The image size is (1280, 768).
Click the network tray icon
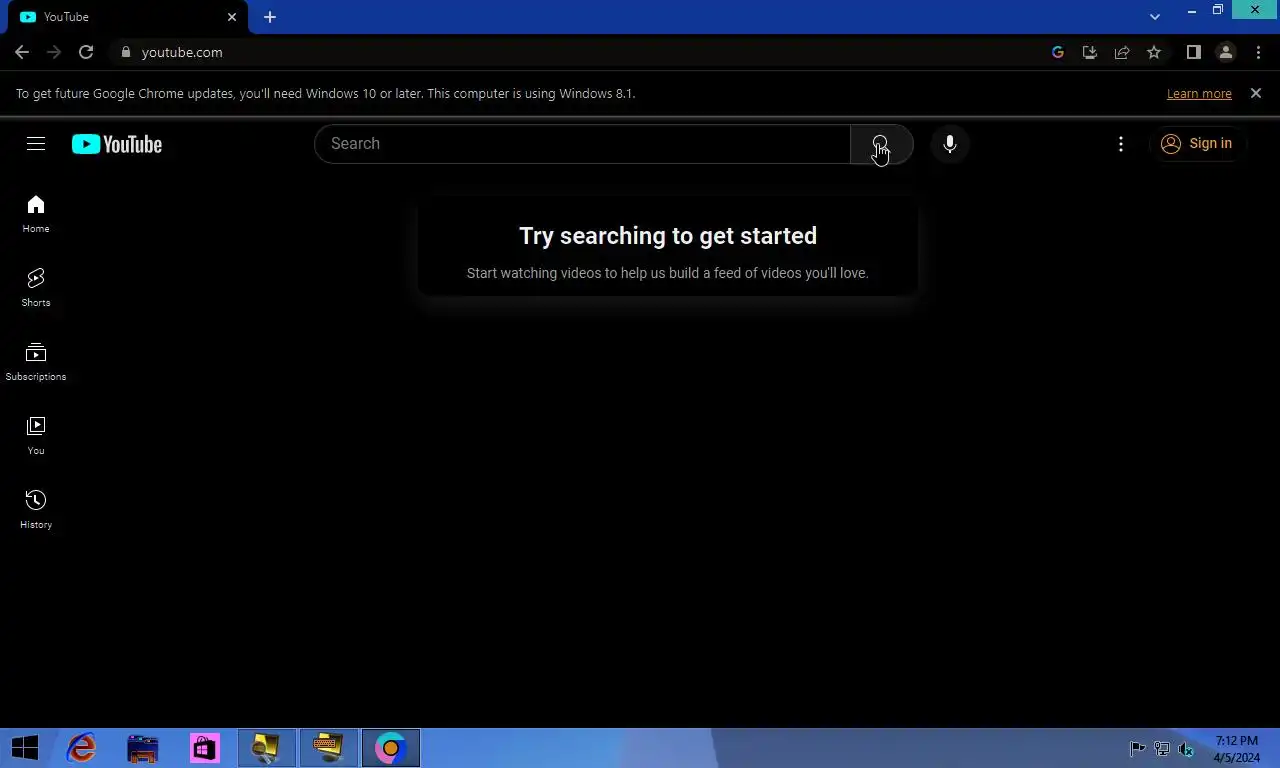tap(1162, 749)
